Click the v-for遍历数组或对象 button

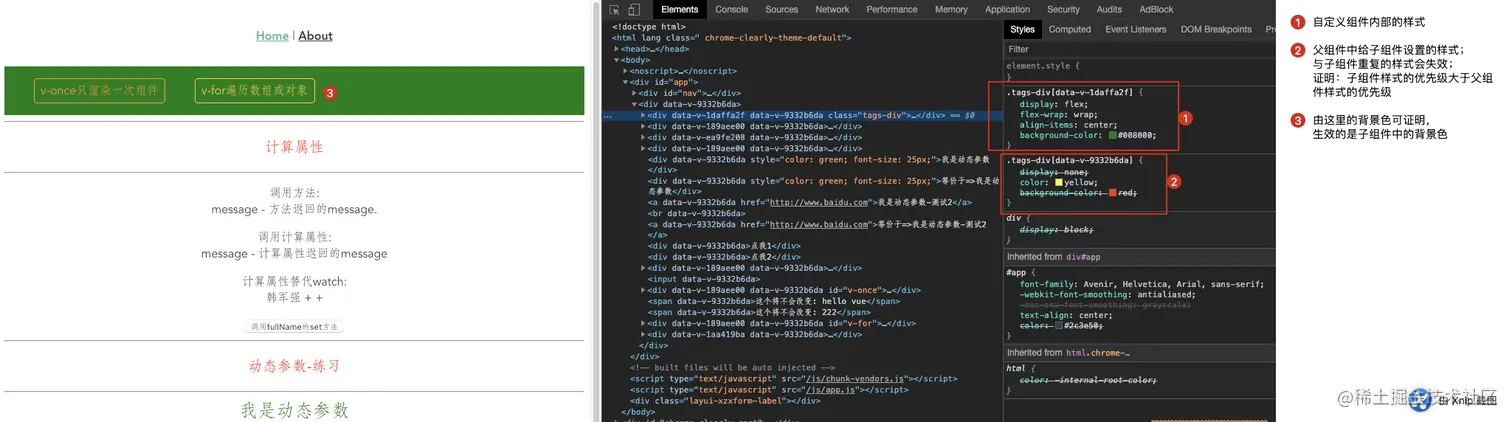pyautogui.click(x=255, y=90)
